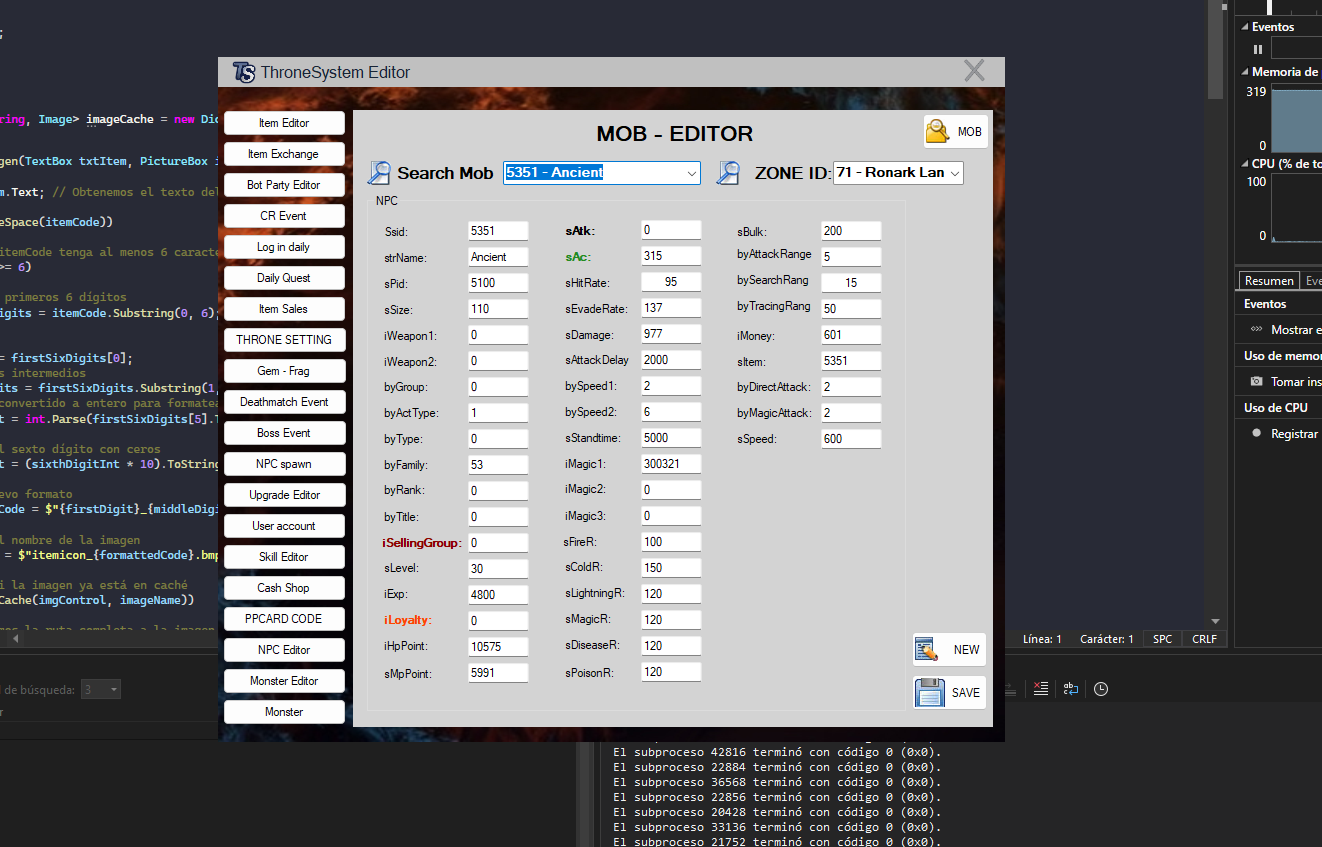1322x847 pixels.
Task: Open THRONE SETTING
Action: (x=284, y=340)
